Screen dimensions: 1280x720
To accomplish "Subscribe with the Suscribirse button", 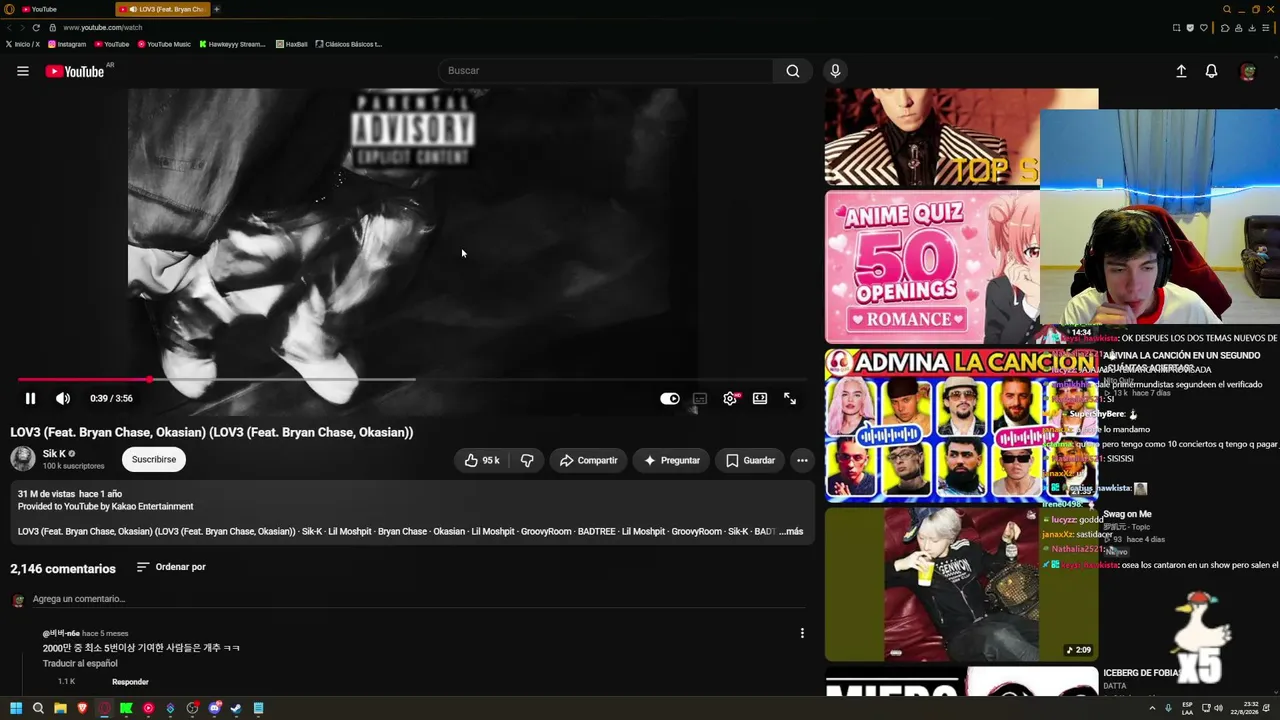I will pos(154,459).
